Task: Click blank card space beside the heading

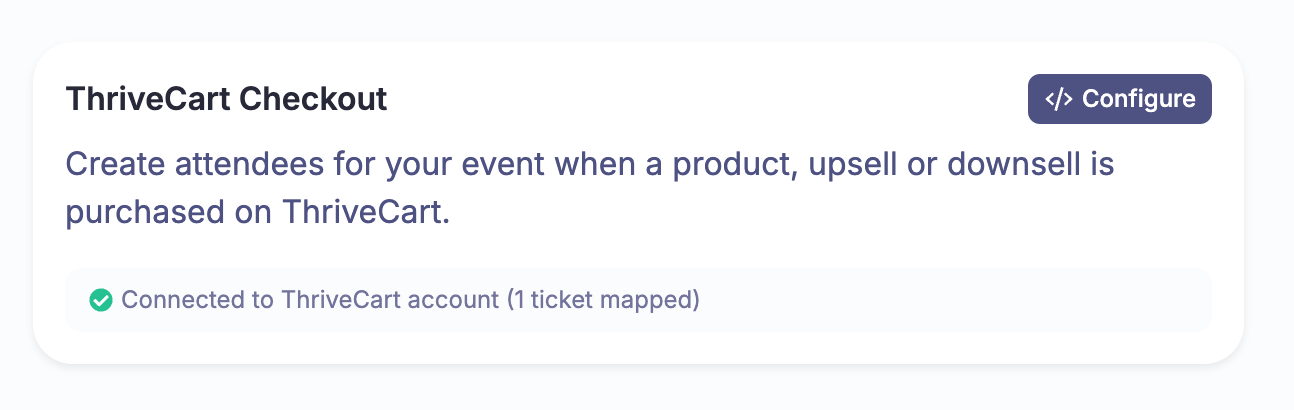Action: pos(700,99)
